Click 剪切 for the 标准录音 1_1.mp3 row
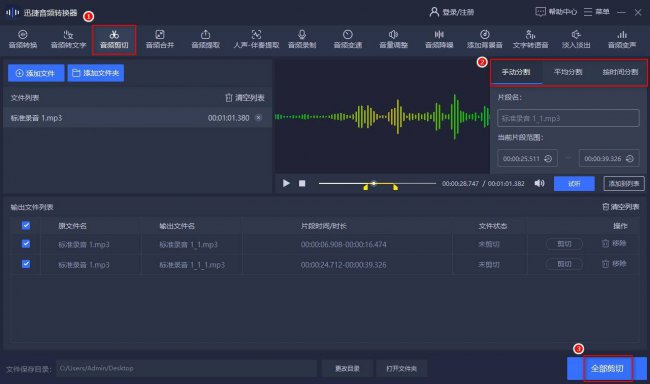This screenshot has height=384, width=650. tap(564, 244)
